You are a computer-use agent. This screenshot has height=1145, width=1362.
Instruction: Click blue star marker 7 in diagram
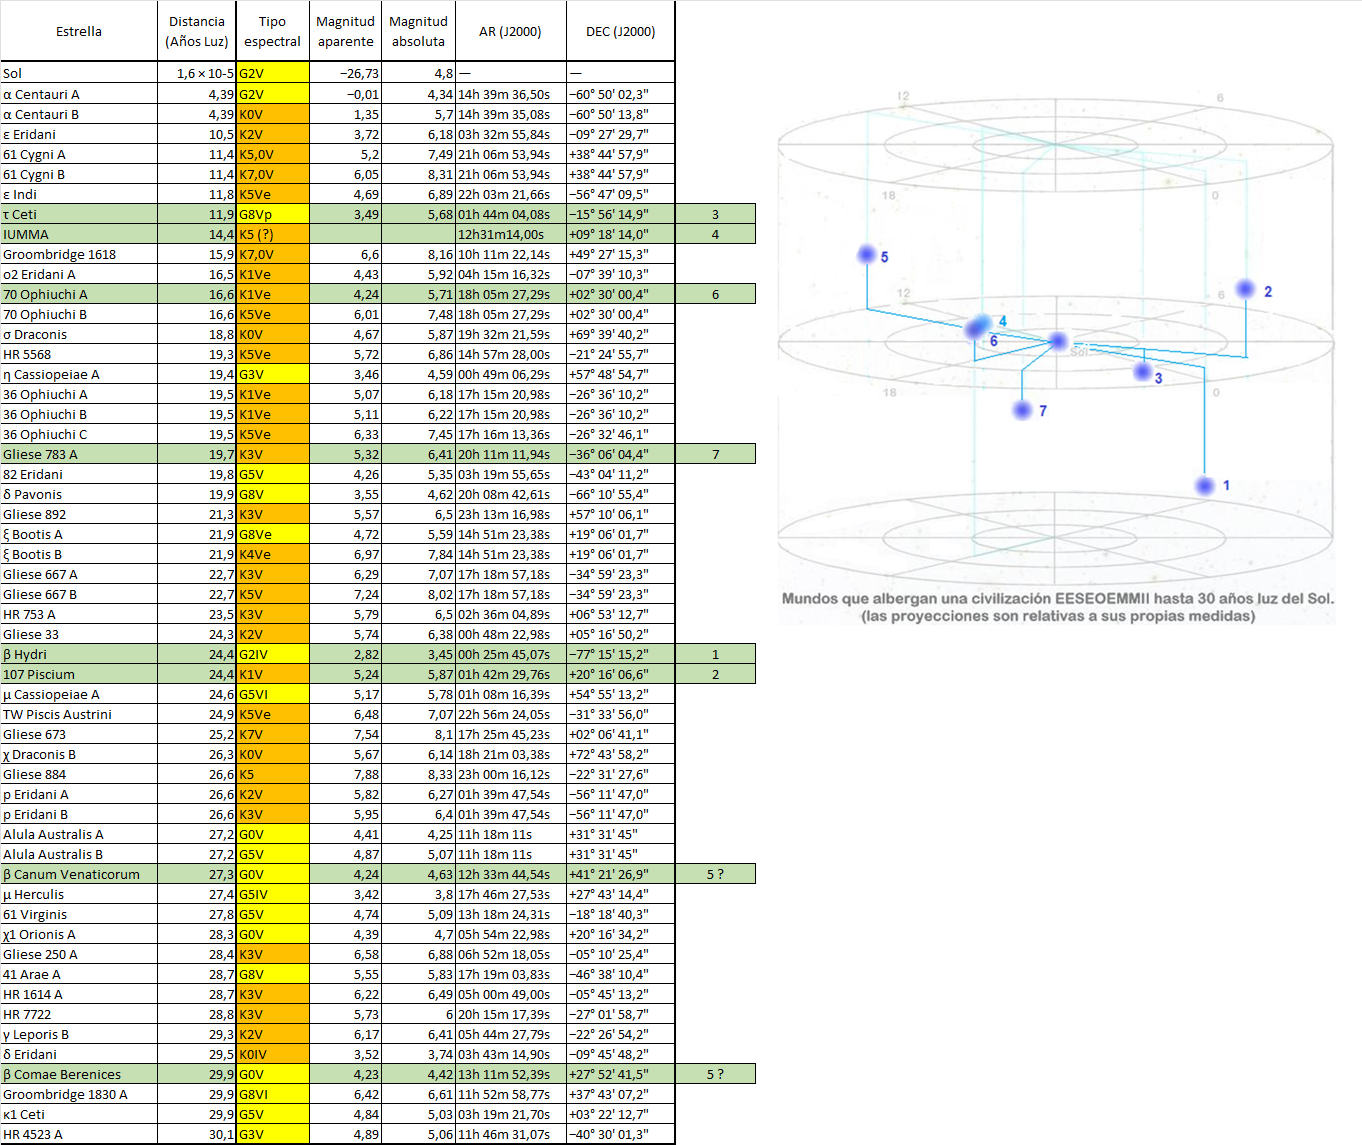point(1022,410)
